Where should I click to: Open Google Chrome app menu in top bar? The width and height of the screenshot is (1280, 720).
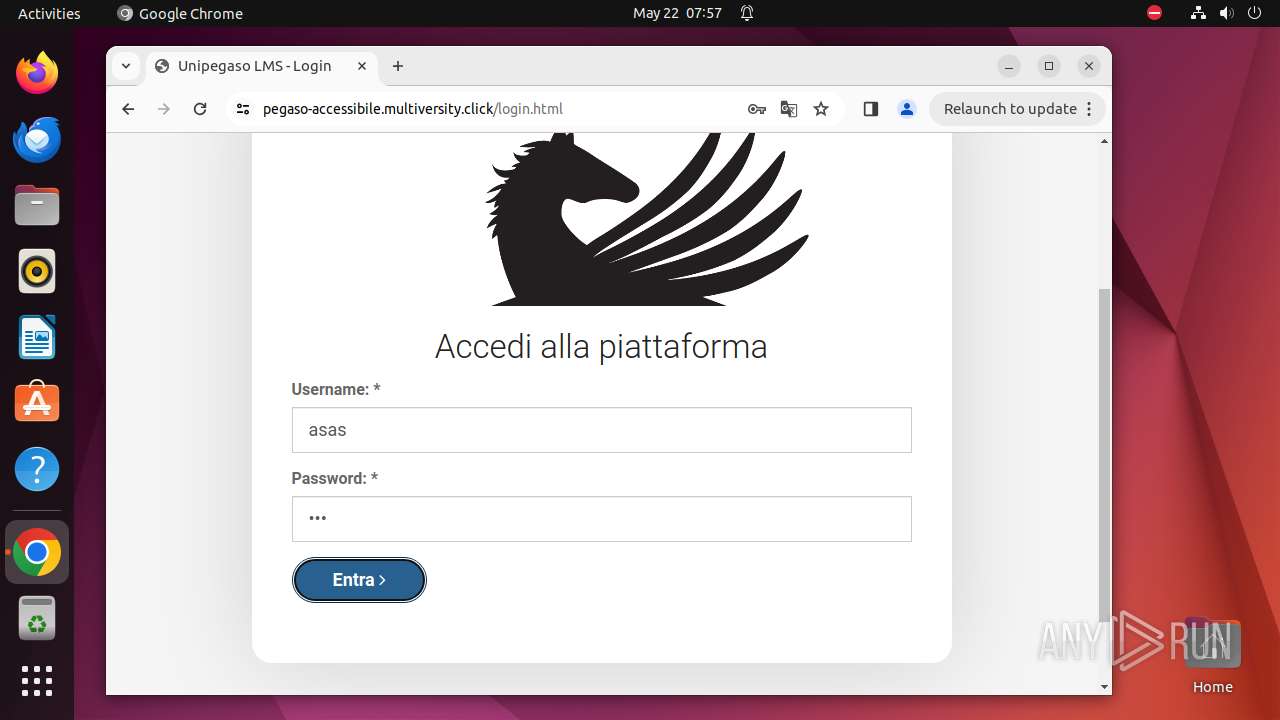(x=180, y=13)
